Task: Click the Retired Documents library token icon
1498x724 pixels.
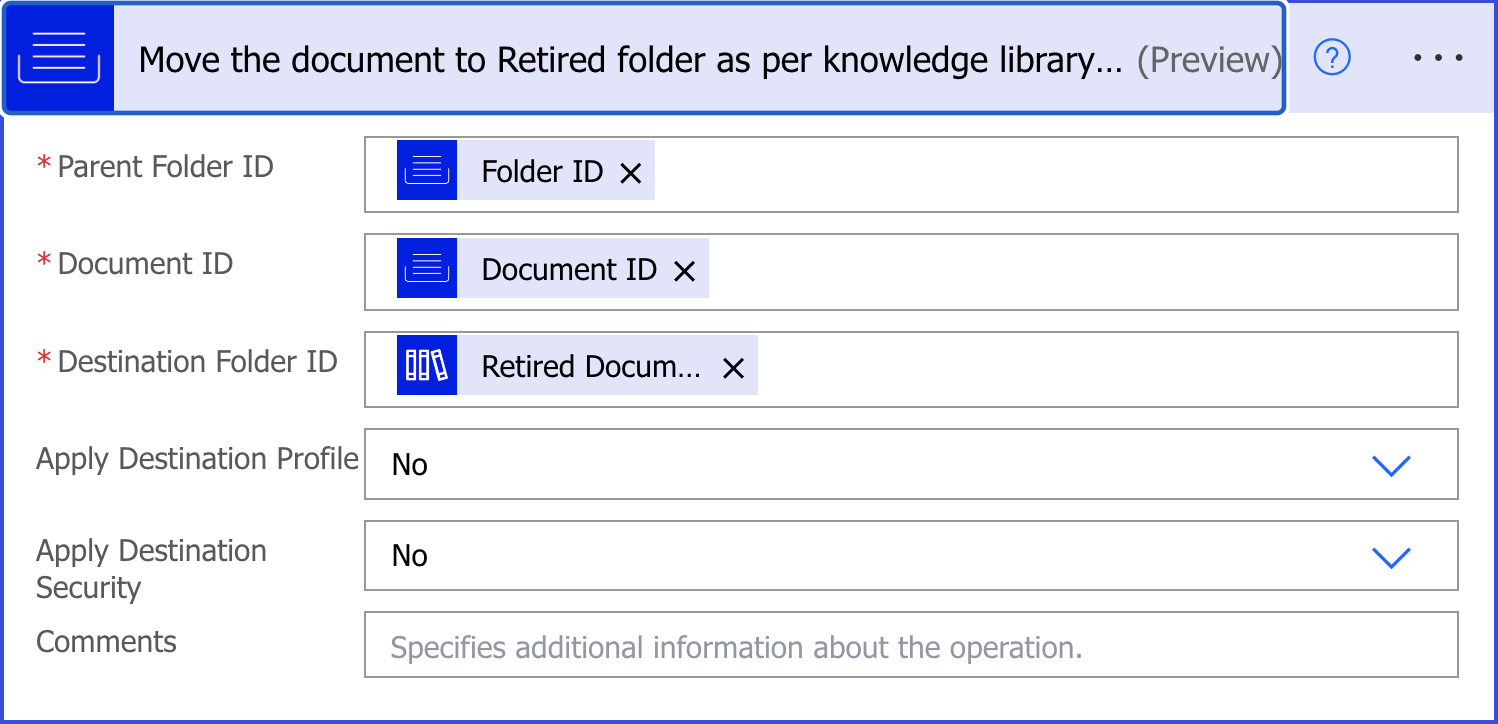Action: click(x=427, y=365)
